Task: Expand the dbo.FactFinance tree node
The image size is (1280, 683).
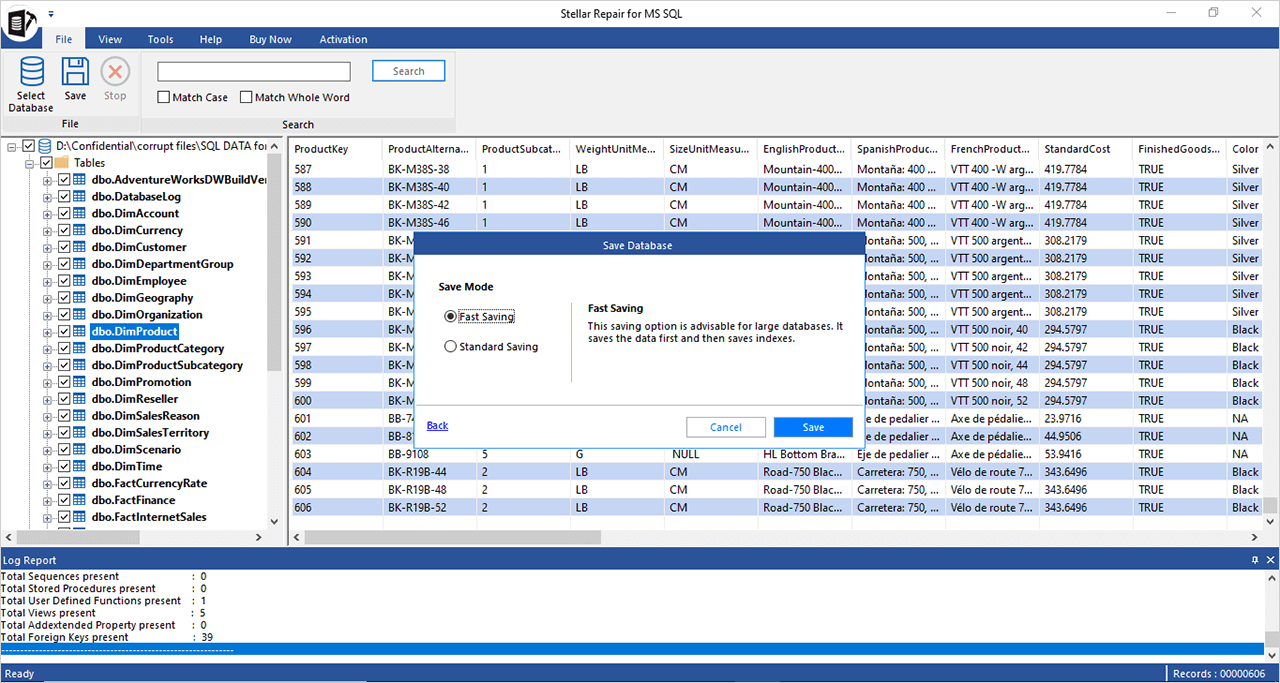Action: click(x=47, y=500)
